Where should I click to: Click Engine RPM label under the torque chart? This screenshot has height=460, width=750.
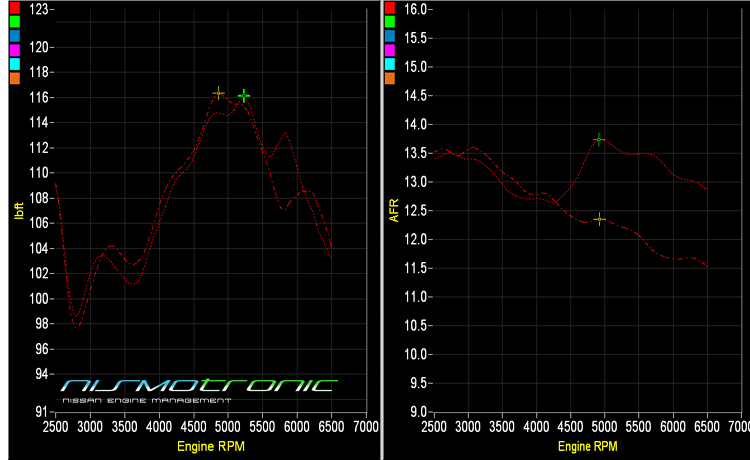pos(209,444)
